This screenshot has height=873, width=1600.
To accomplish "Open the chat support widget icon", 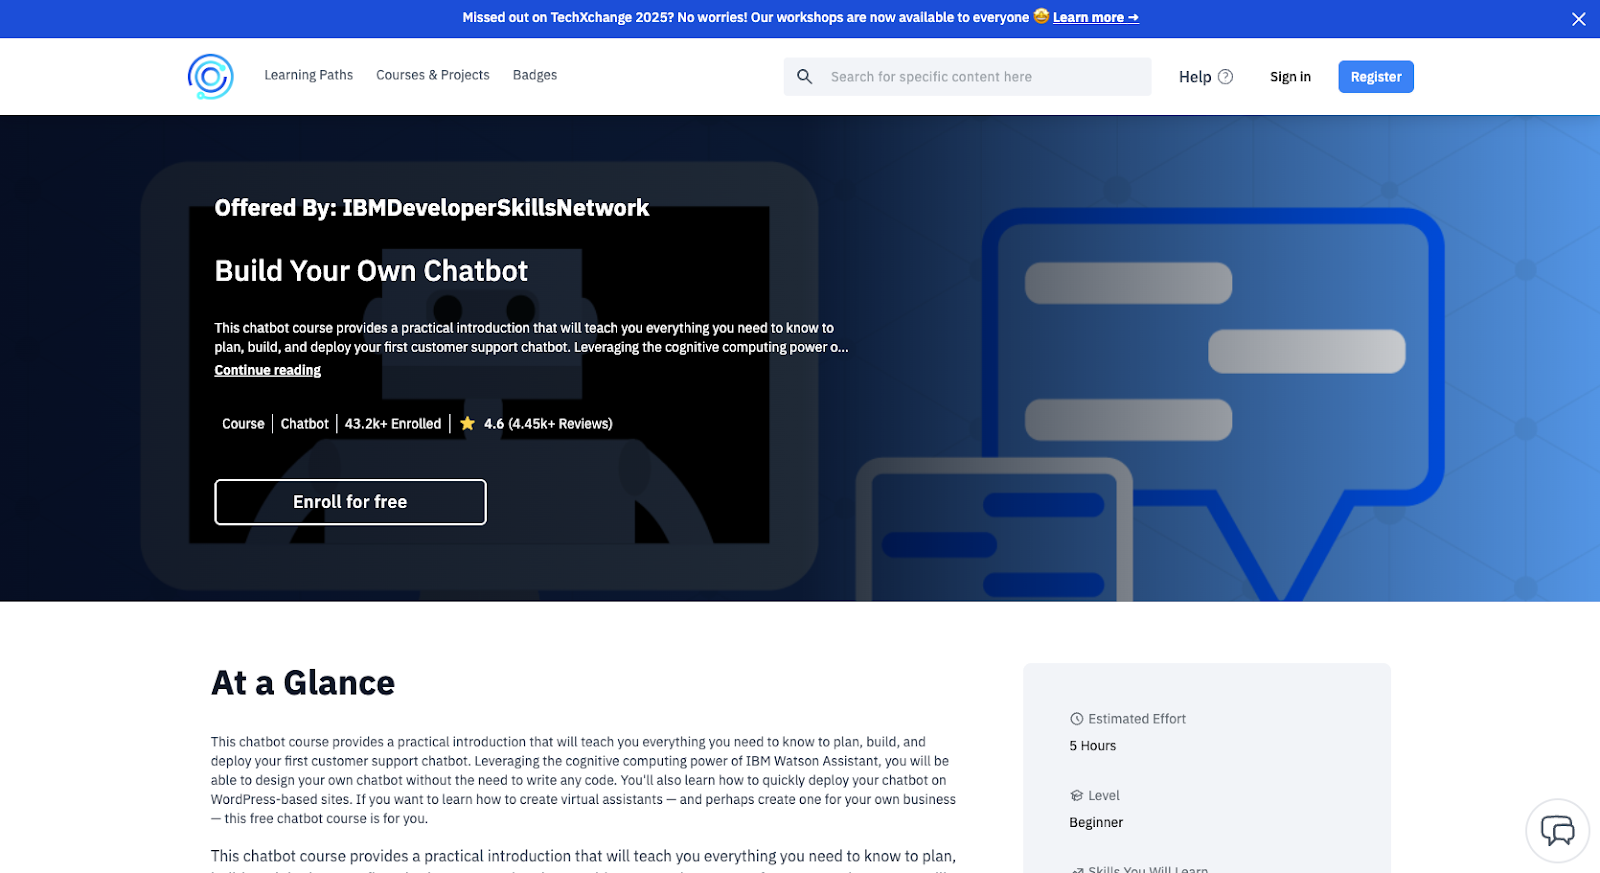I will coord(1557,830).
